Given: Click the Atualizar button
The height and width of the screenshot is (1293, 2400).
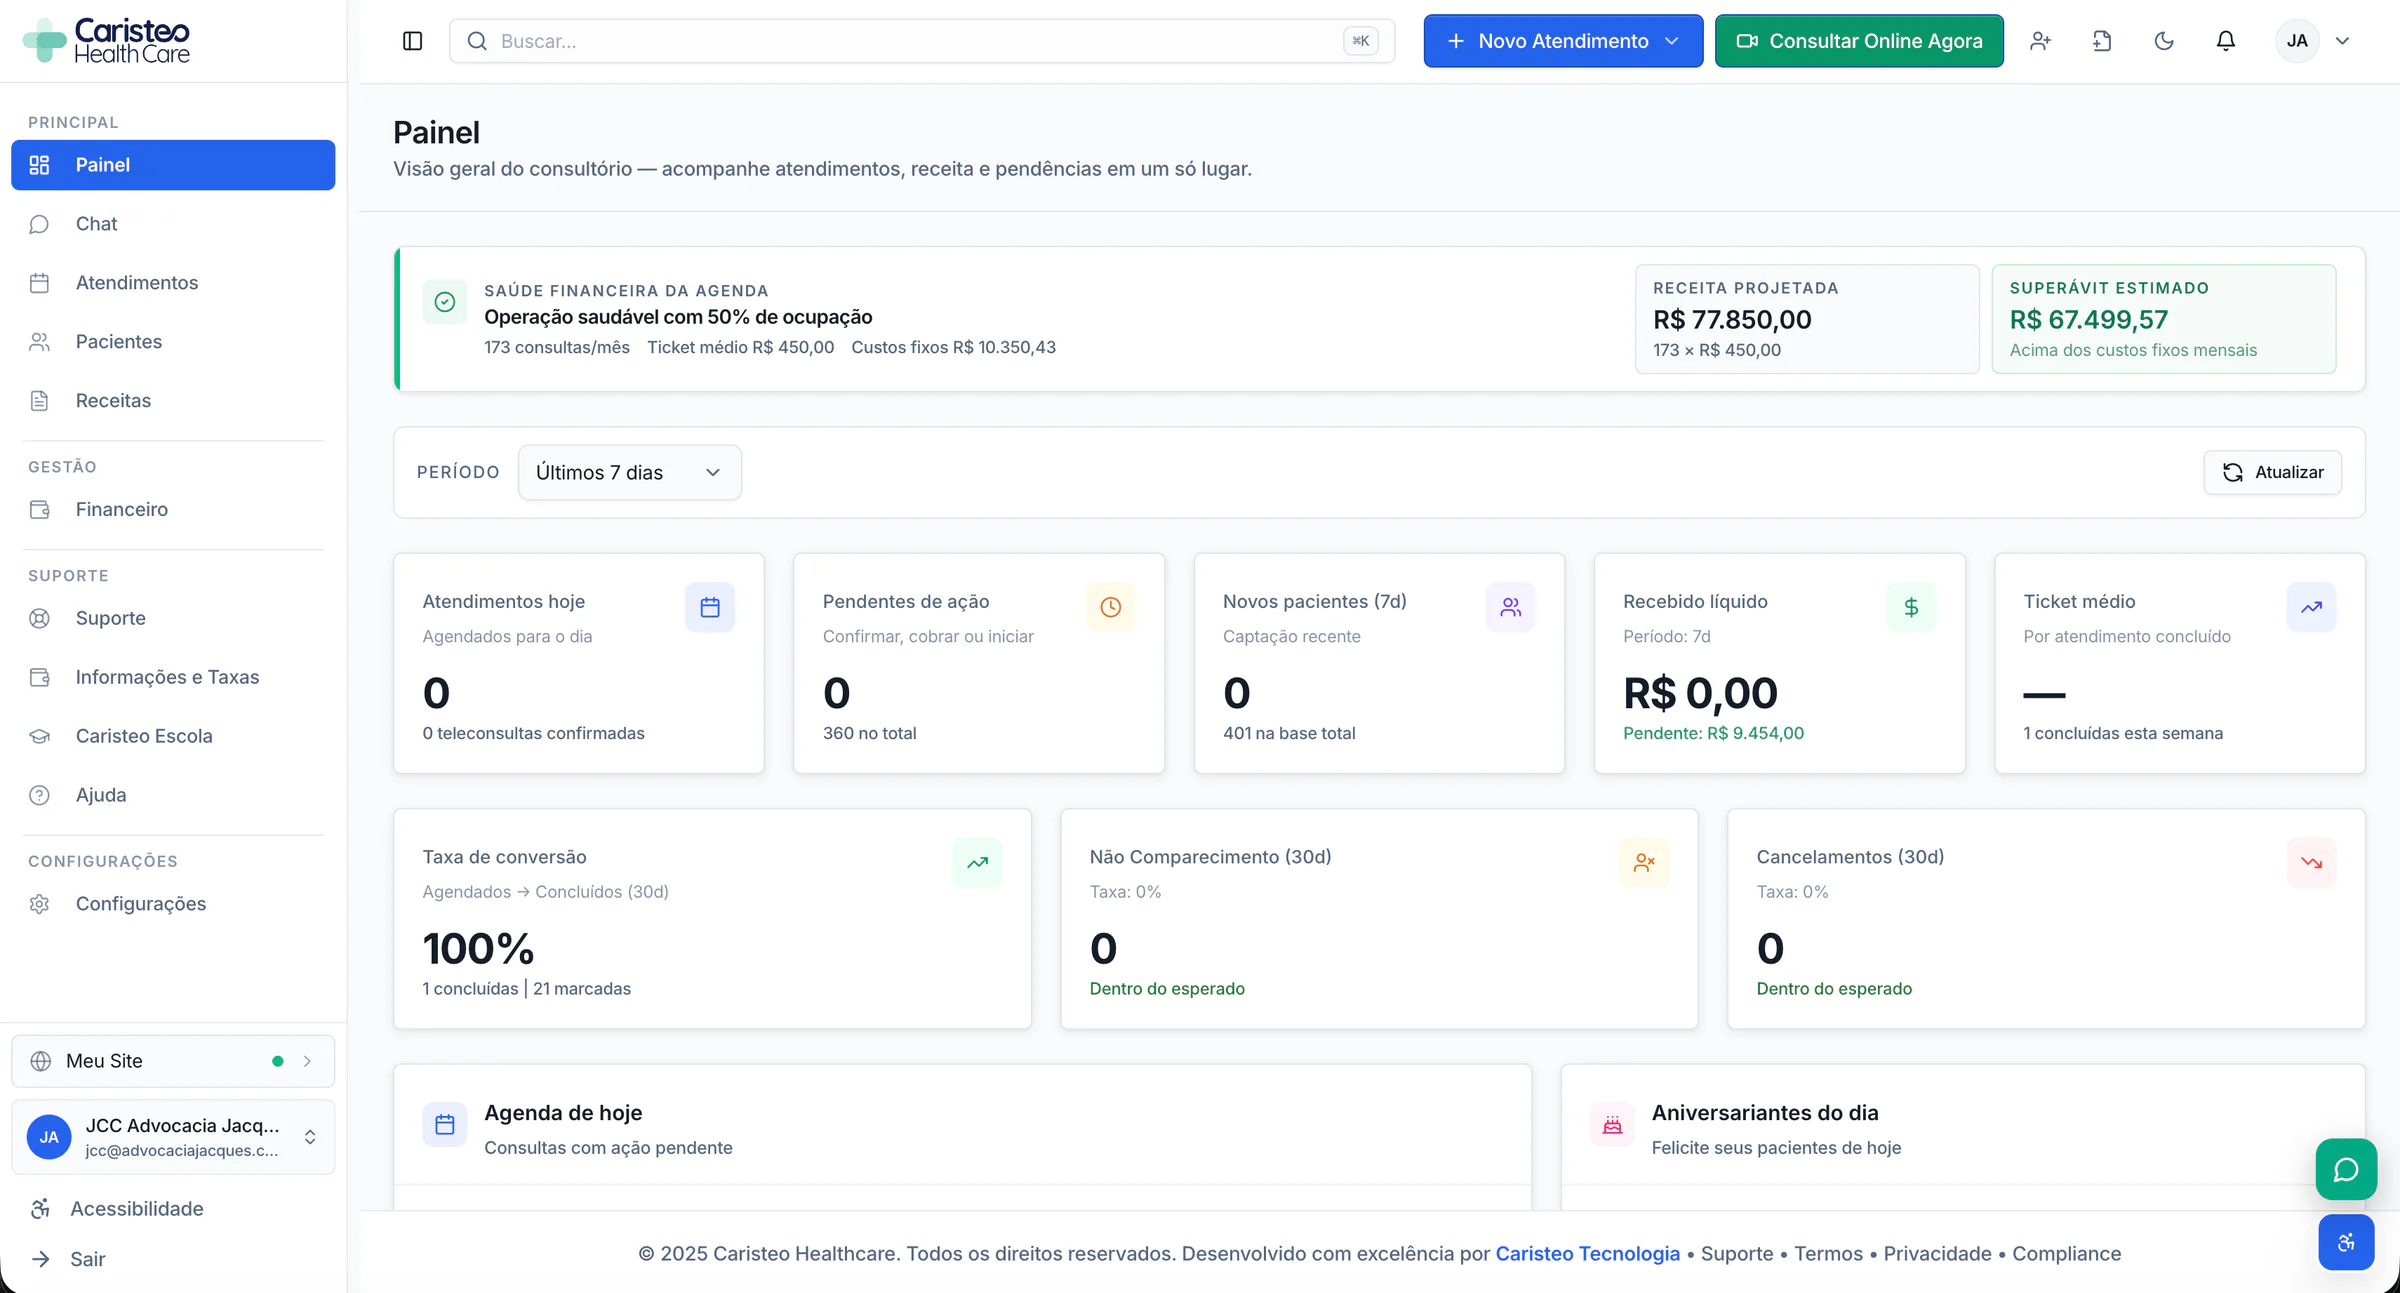Looking at the screenshot, I should click(x=2273, y=473).
